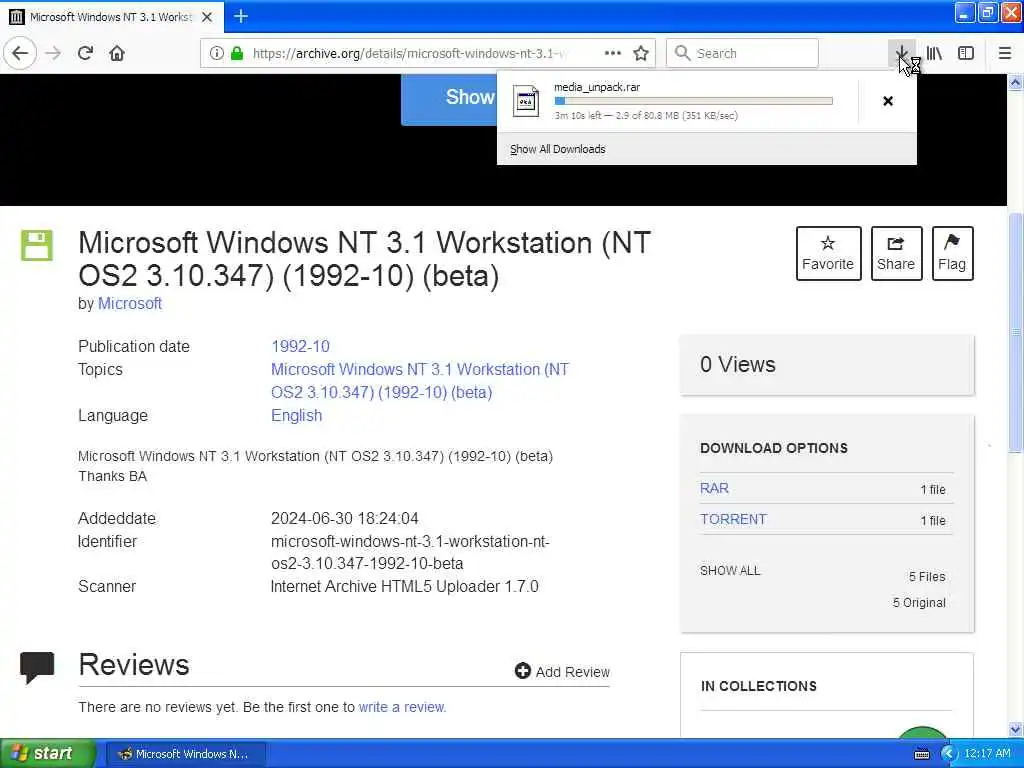Share this archive item
The image size is (1024, 768).
(896, 253)
